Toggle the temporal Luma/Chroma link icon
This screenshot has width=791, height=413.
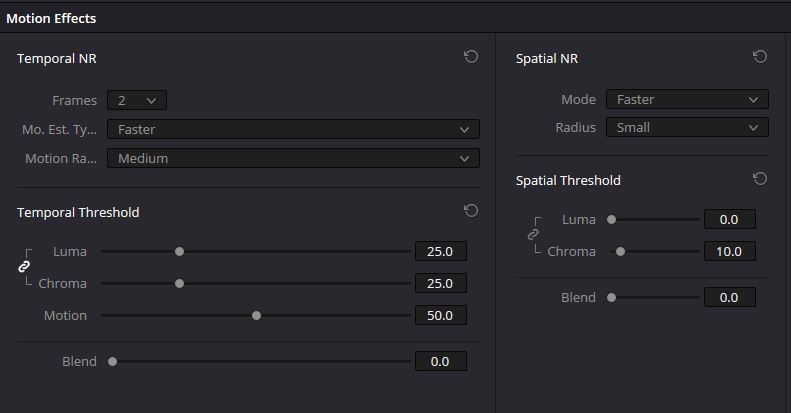(24, 267)
